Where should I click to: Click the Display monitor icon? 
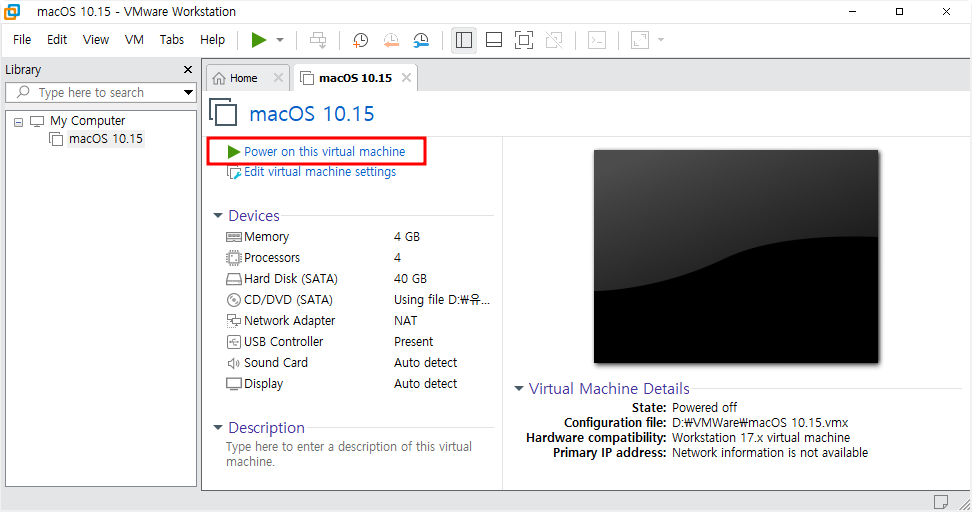coord(234,384)
